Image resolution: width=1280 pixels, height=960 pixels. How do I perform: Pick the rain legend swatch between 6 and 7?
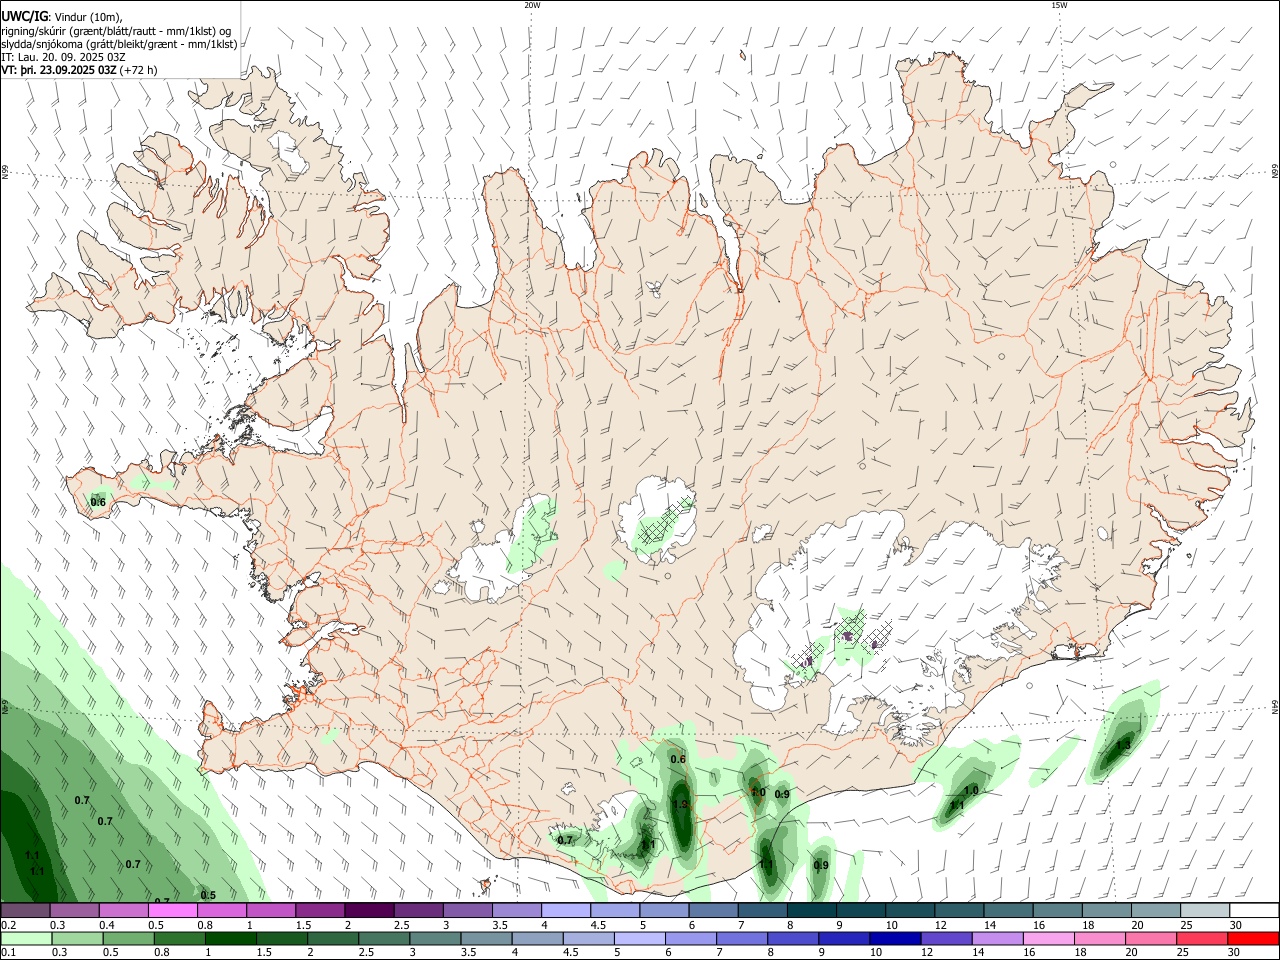click(690, 938)
